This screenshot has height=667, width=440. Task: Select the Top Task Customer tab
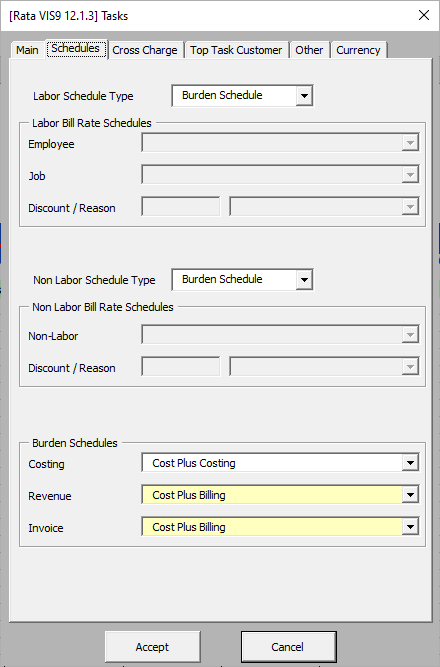coord(236,50)
